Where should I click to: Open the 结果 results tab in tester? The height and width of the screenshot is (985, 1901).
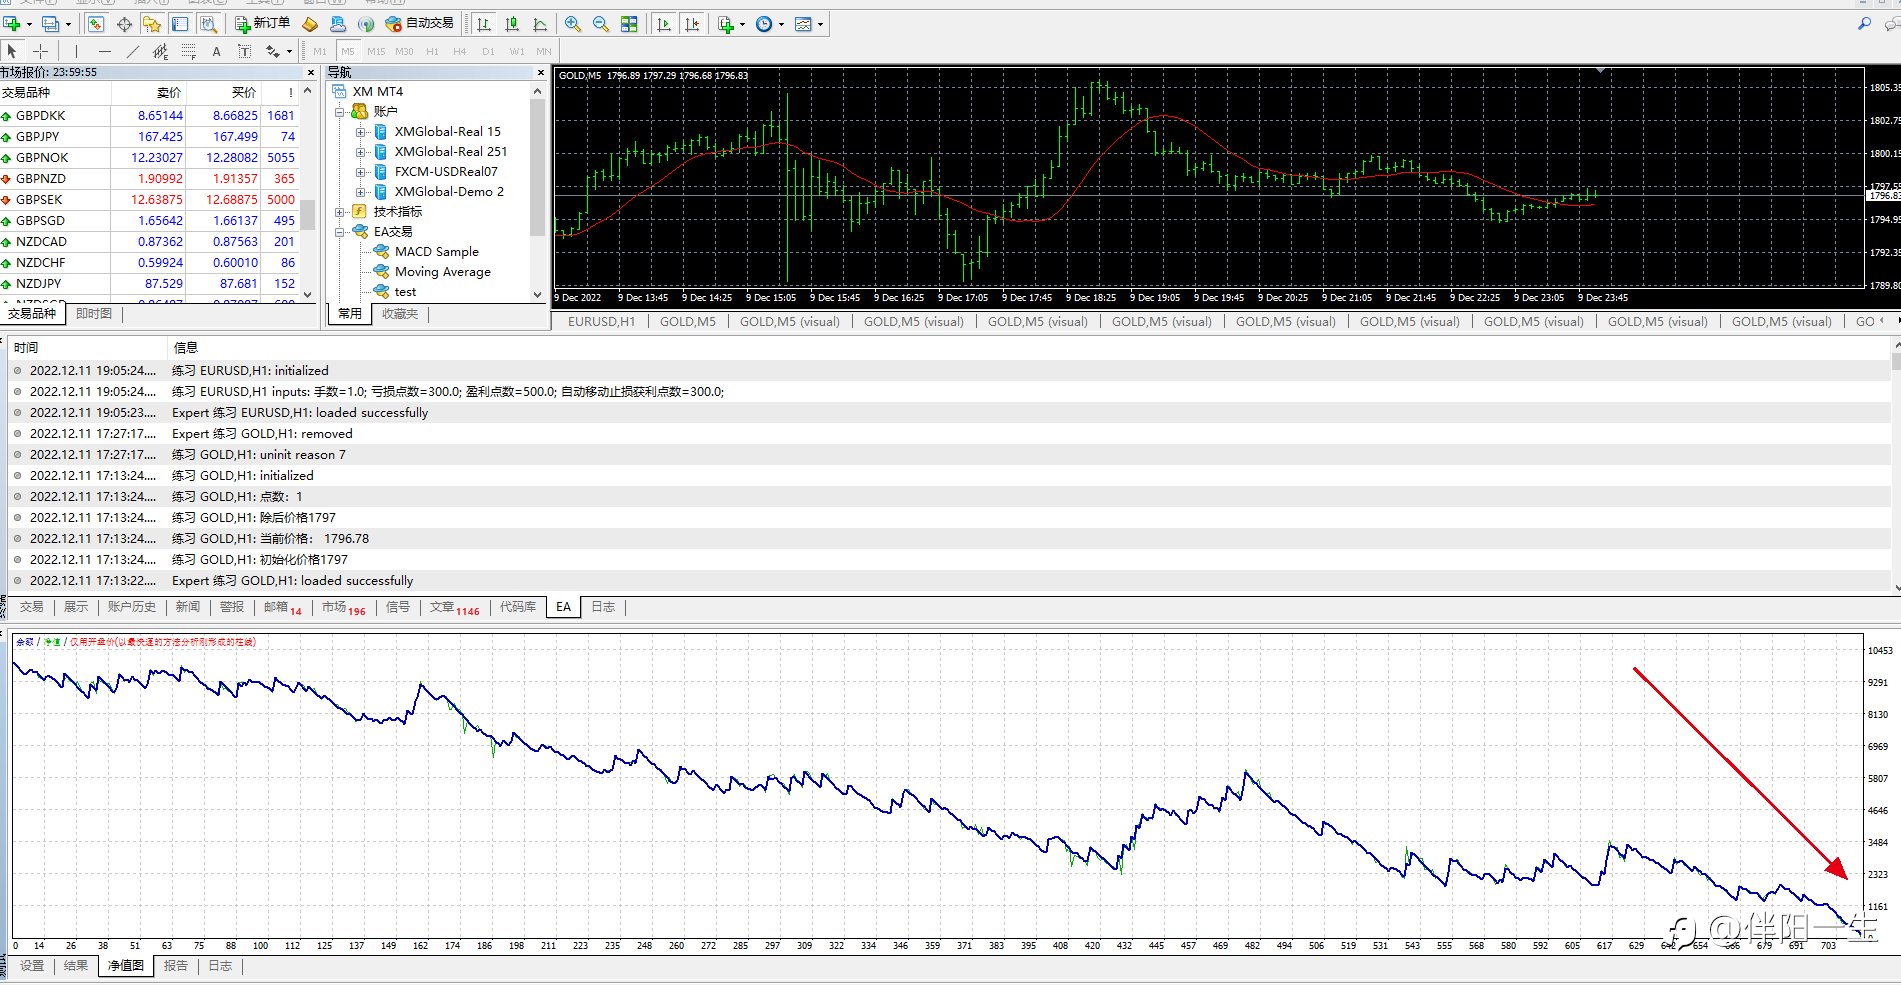click(x=76, y=966)
